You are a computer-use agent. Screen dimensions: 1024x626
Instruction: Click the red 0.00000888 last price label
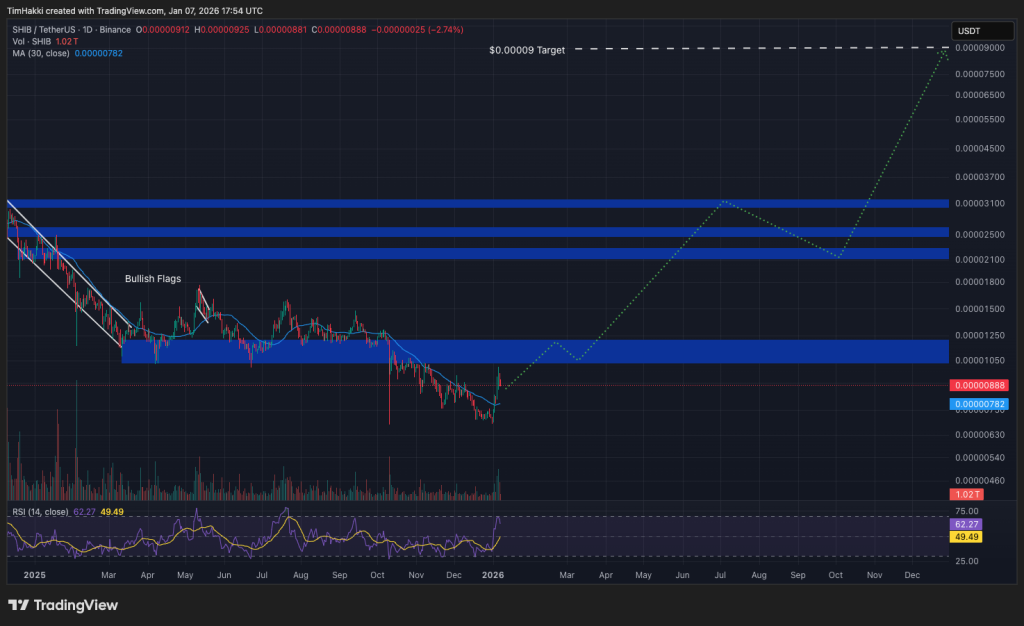pos(979,385)
